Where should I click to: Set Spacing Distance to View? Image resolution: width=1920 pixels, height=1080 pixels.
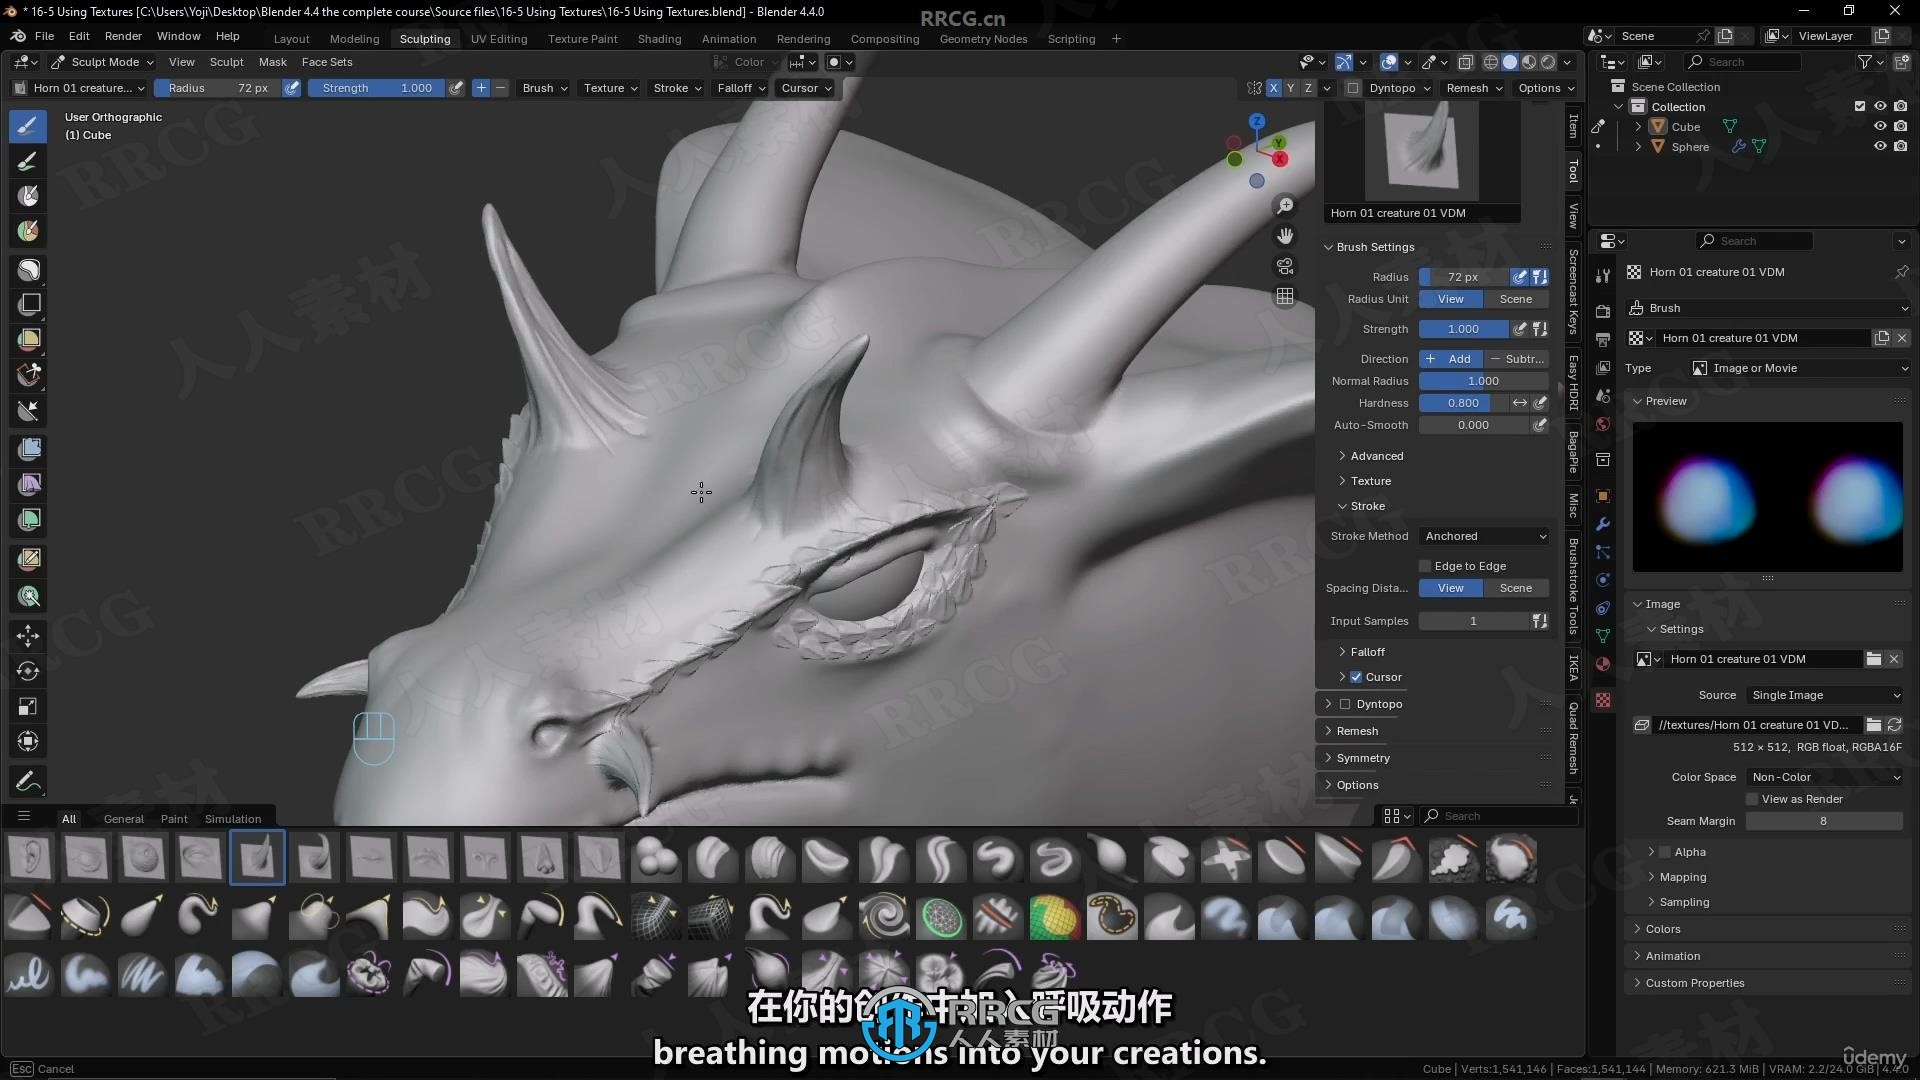1451,588
